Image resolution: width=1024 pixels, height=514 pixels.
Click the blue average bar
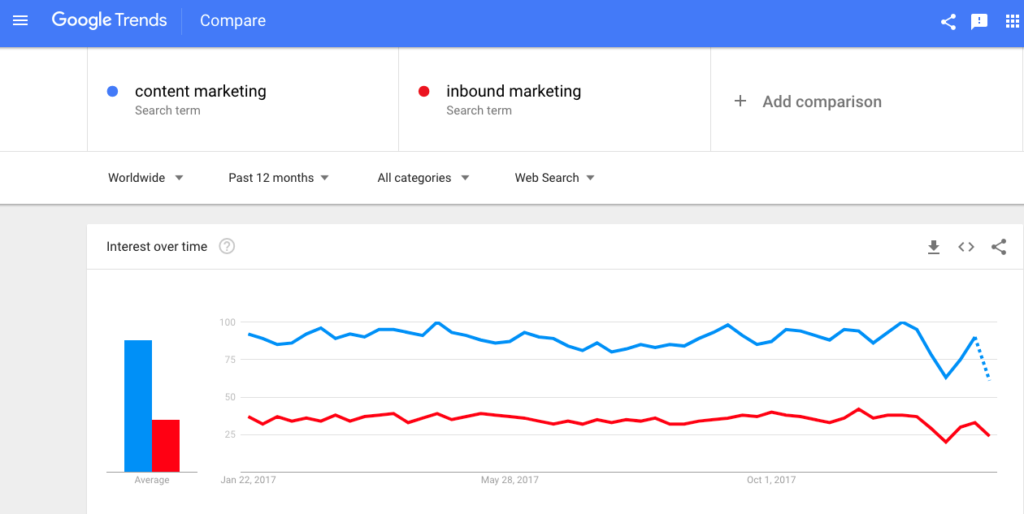(x=138, y=406)
